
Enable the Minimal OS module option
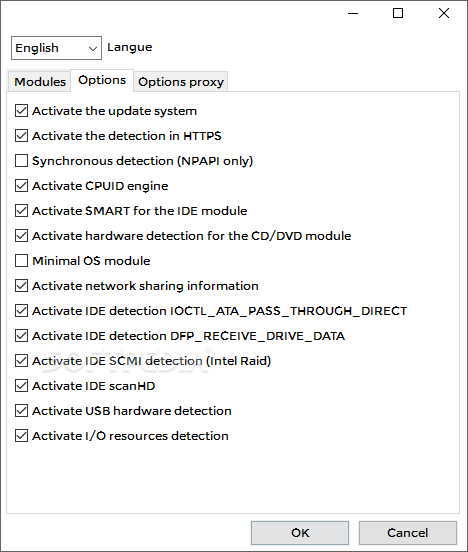pyautogui.click(x=21, y=261)
